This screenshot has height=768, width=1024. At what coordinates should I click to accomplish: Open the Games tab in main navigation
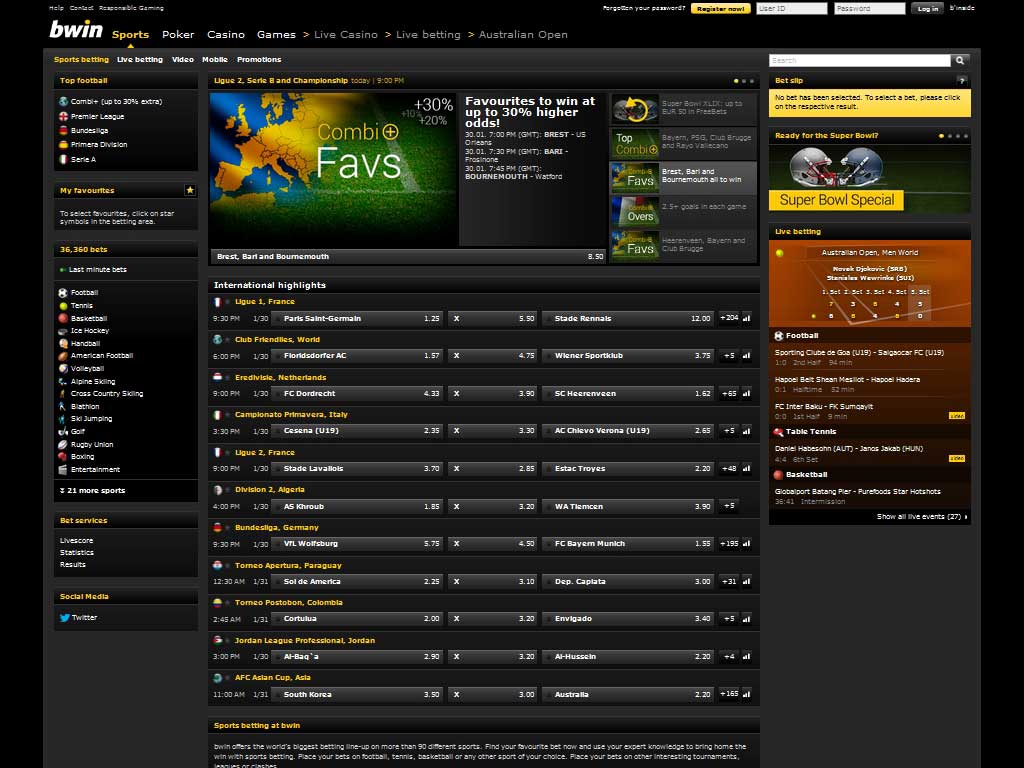point(276,35)
